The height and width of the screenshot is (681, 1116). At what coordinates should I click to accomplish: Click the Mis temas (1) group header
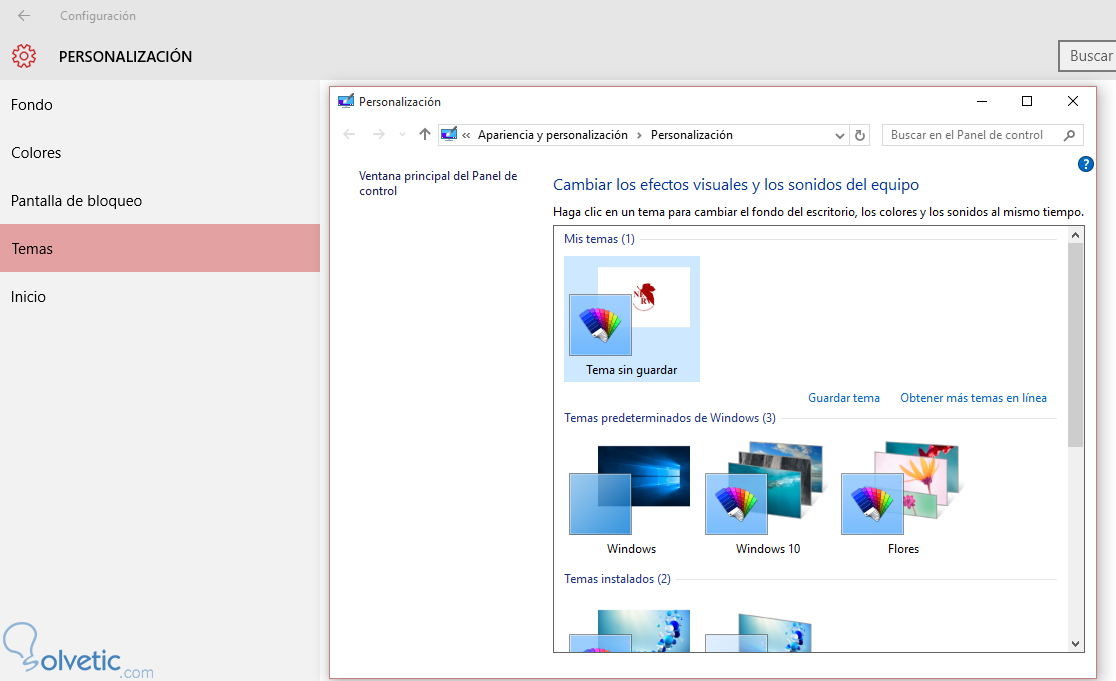(599, 239)
